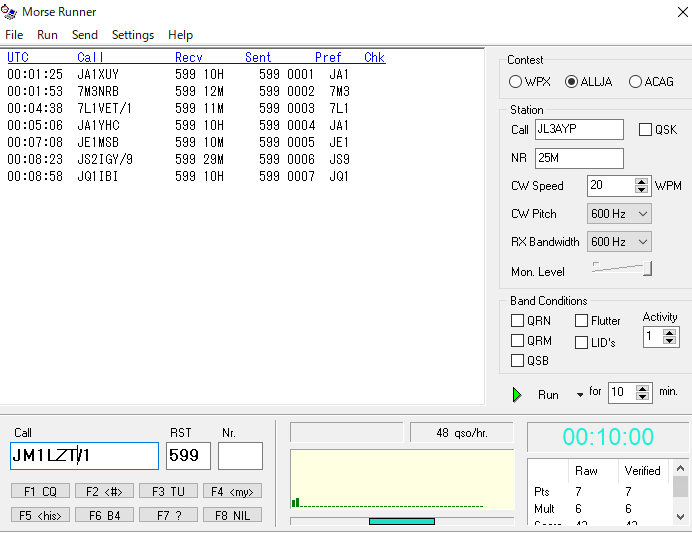This screenshot has width=692, height=533.
Task: Click the UTC column header
Action: [x=18, y=57]
